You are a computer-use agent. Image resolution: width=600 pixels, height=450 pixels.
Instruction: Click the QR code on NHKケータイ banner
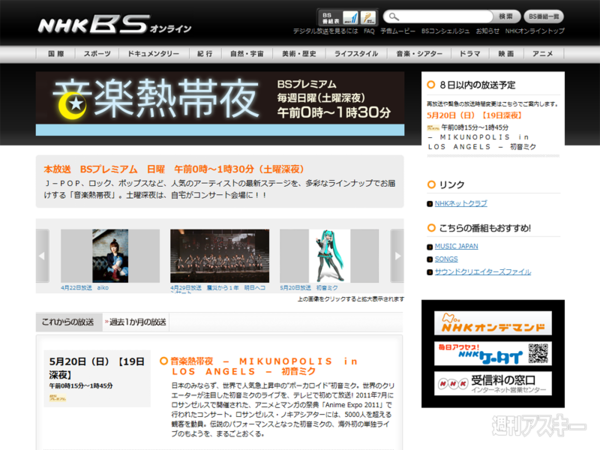pos(539,353)
